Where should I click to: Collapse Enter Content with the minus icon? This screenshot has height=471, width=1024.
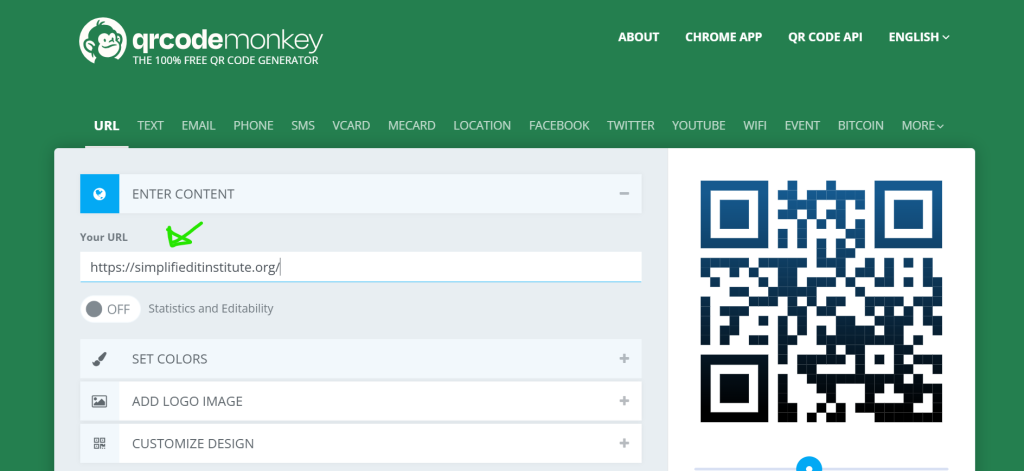pyautogui.click(x=624, y=194)
